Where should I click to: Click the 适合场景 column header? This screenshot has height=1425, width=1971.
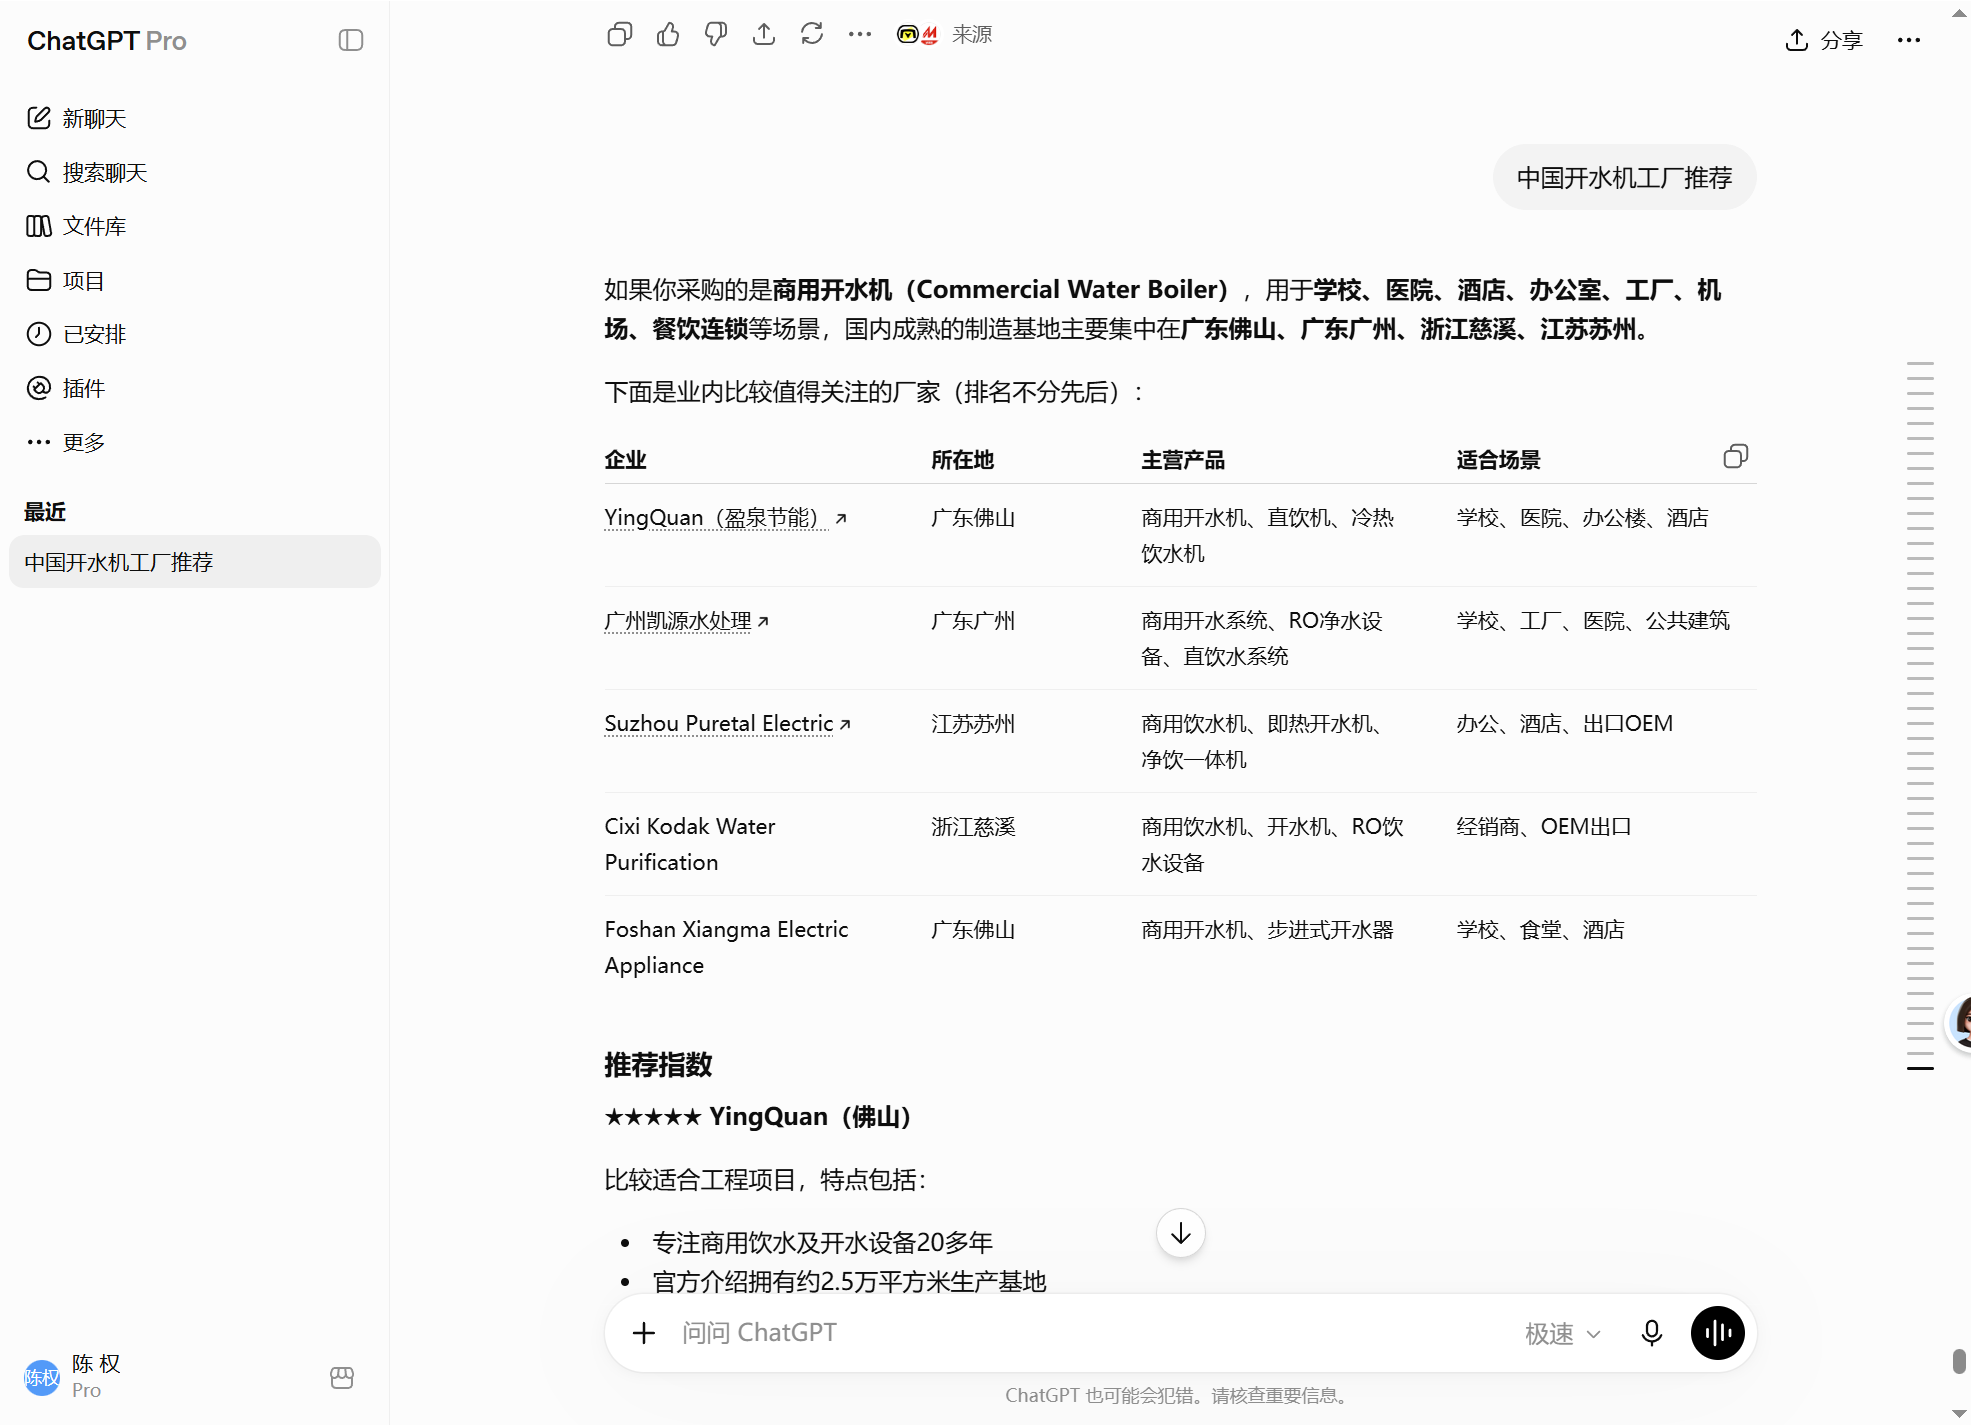click(1498, 460)
